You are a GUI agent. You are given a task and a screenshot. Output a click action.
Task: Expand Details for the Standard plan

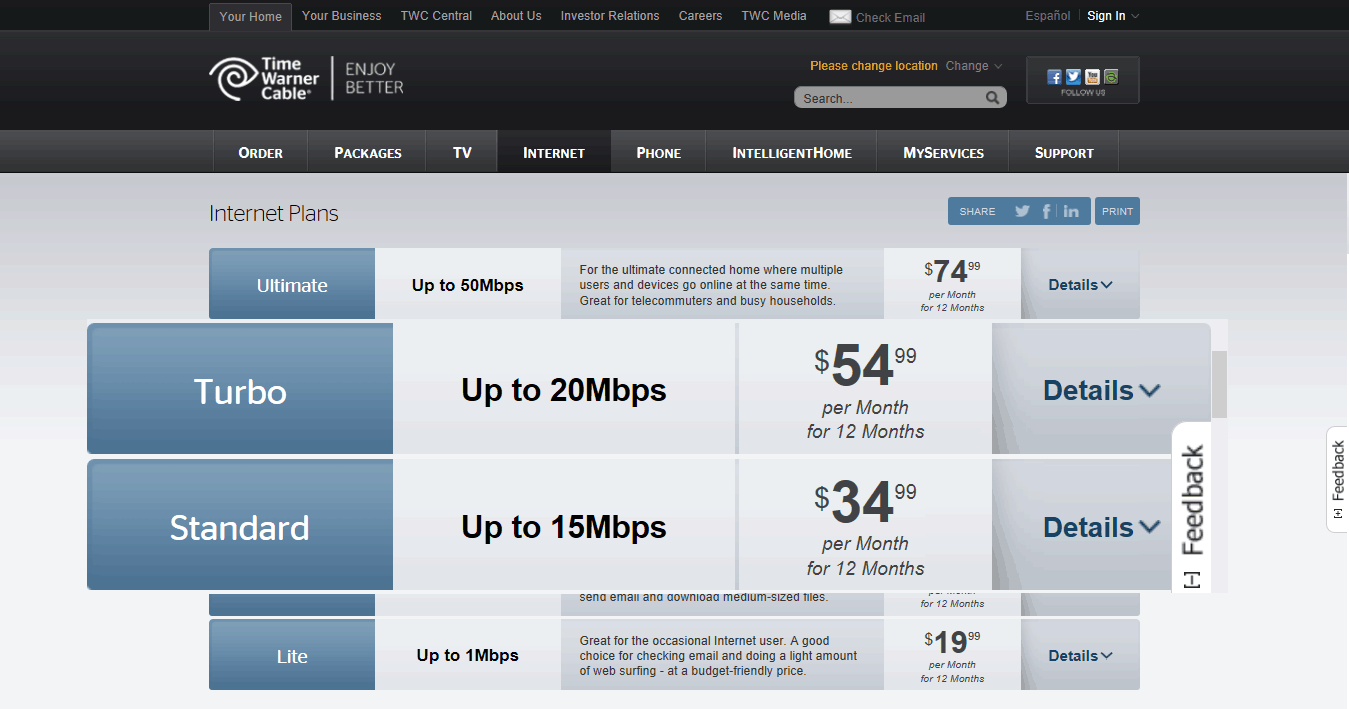1101,527
